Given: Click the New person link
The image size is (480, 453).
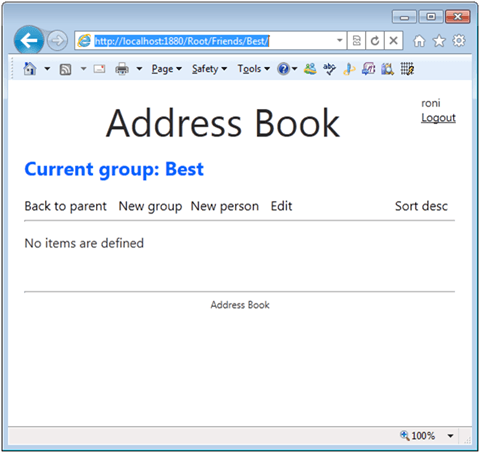Looking at the screenshot, I should pos(225,206).
